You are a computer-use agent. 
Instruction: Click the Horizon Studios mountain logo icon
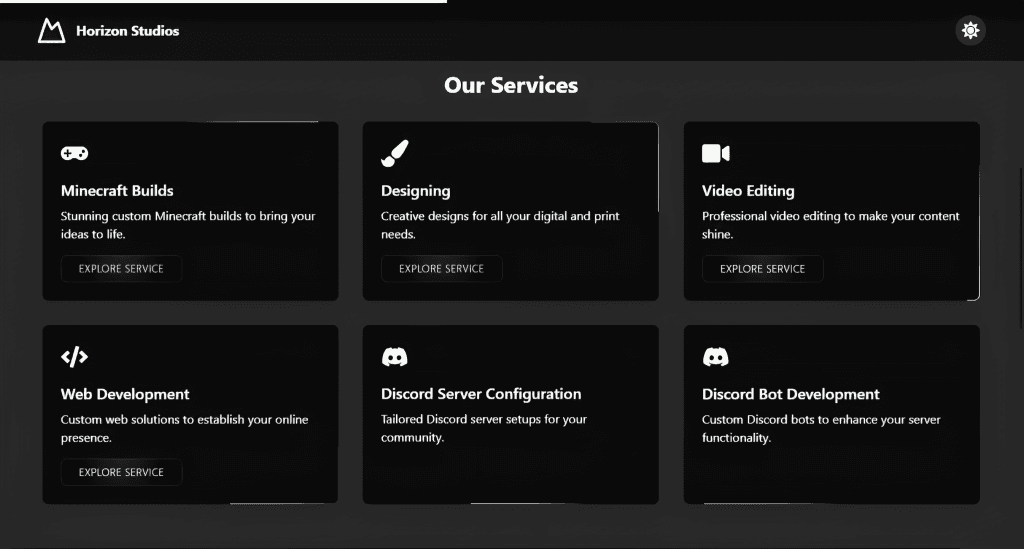51,31
